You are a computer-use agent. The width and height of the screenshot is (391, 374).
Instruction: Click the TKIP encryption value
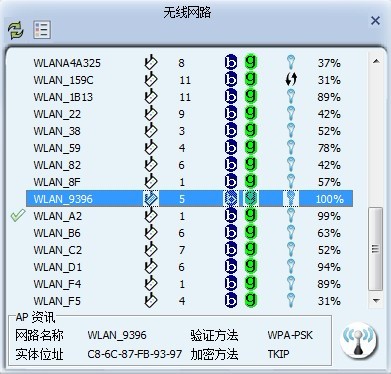point(278,354)
